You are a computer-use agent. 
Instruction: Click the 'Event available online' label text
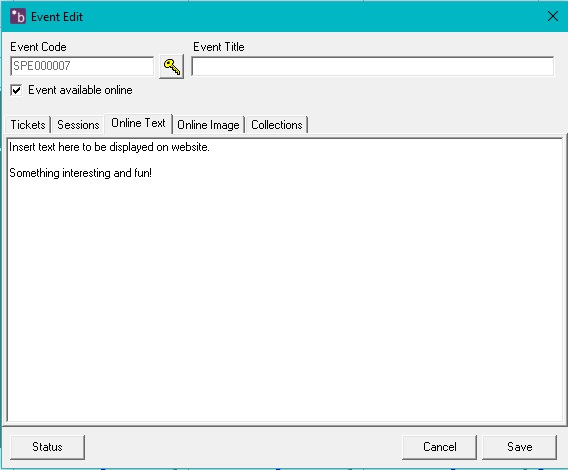point(80,90)
